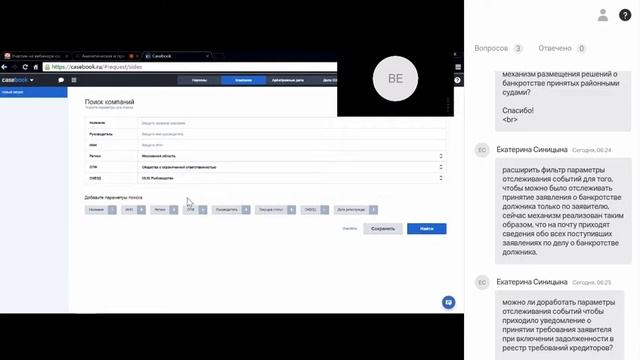Click the 'Поиск компаний' heading
Viewport: 640px width, 360px height.
point(109,102)
